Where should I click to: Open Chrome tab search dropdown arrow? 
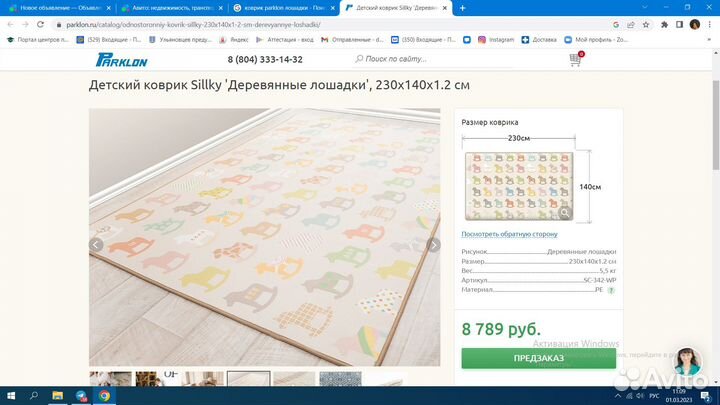click(x=644, y=8)
